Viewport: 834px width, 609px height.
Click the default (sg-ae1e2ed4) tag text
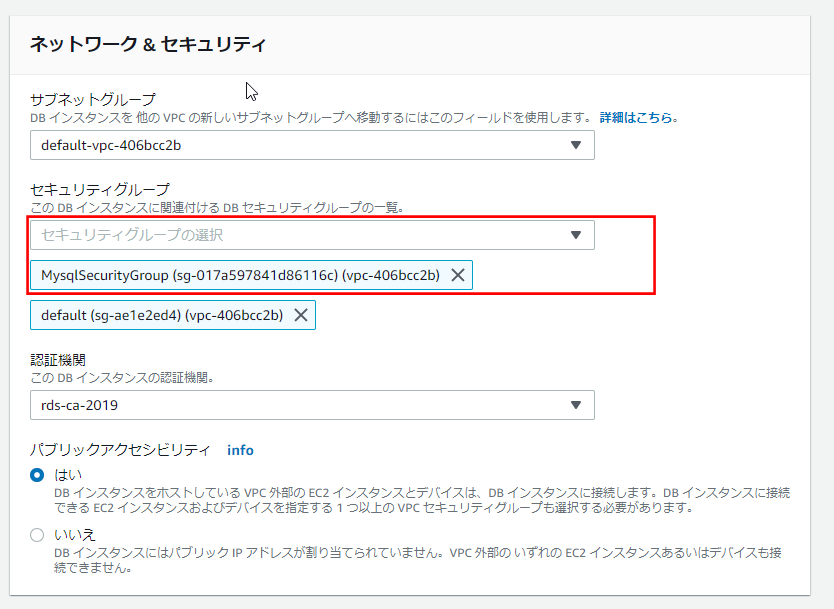162,315
